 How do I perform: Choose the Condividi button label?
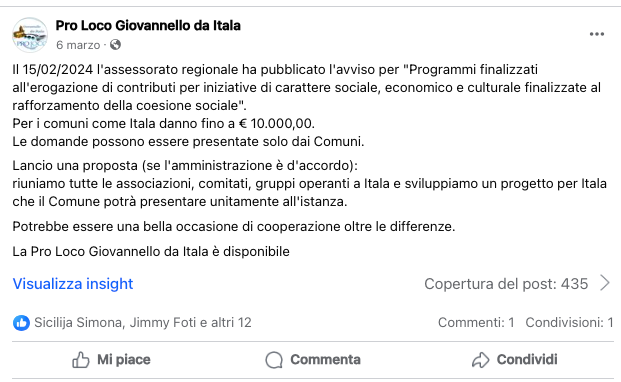[x=527, y=359]
